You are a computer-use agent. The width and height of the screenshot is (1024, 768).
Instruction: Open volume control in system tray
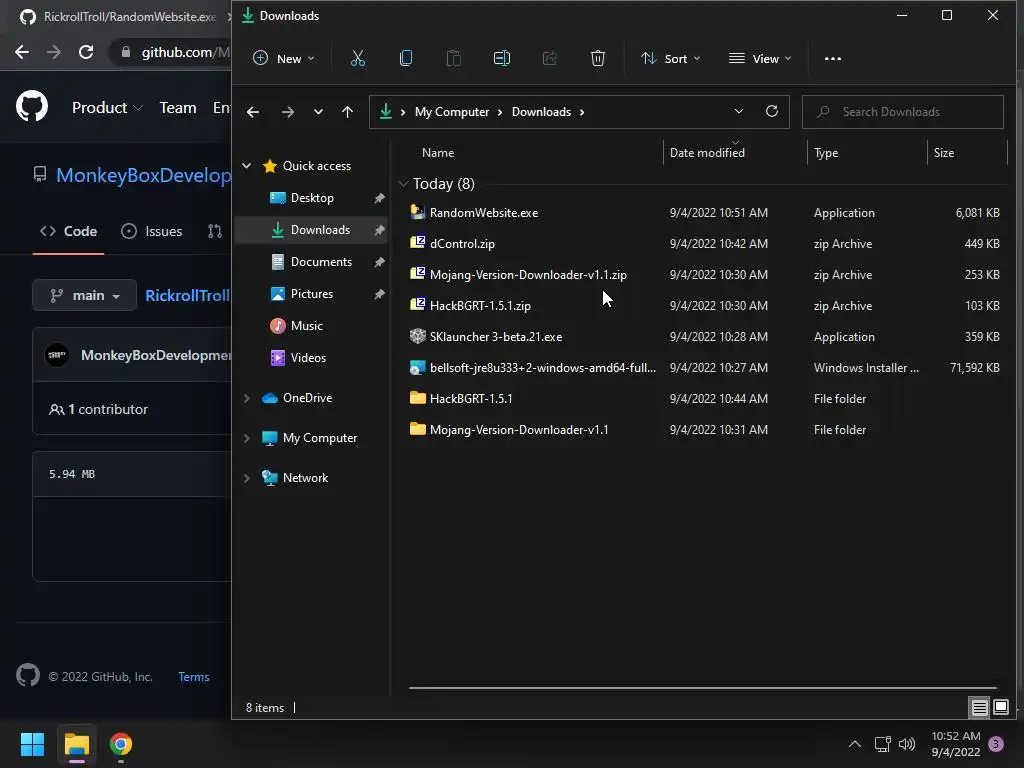907,744
